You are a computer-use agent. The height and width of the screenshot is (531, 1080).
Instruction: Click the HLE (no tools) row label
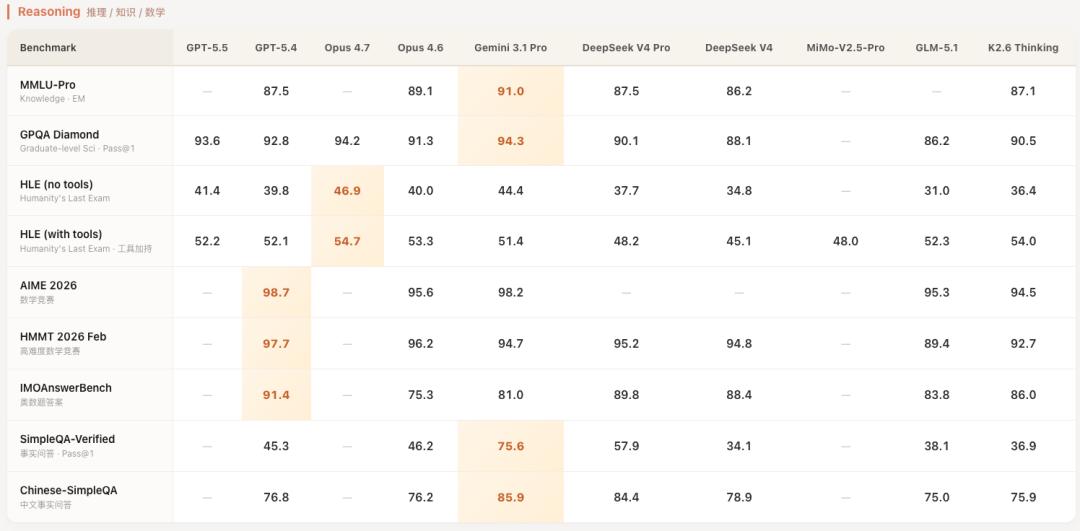pos(56,184)
